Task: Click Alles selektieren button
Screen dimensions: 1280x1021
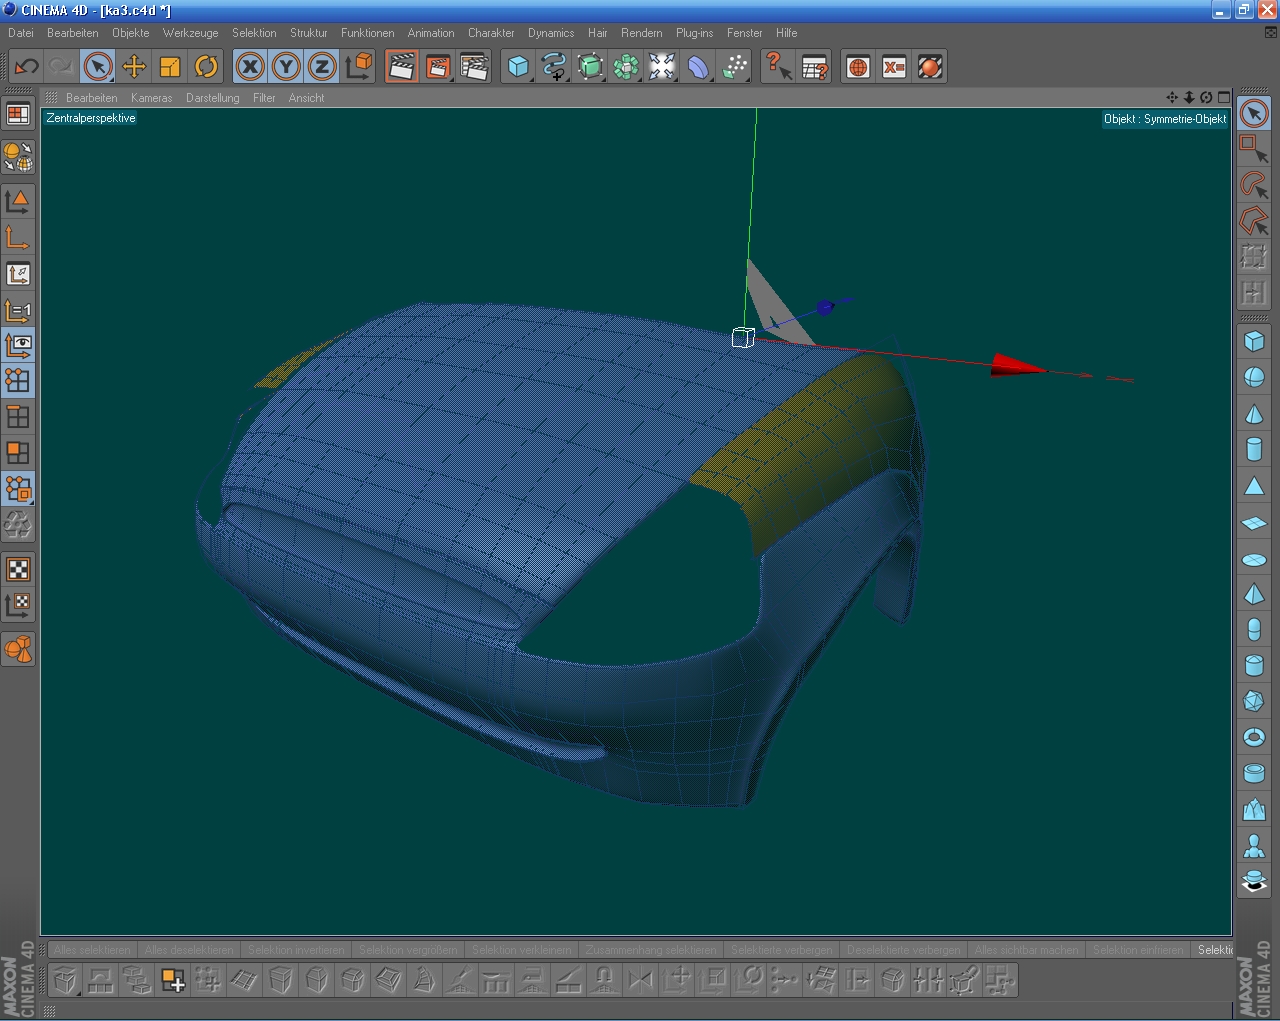Action: click(x=92, y=950)
